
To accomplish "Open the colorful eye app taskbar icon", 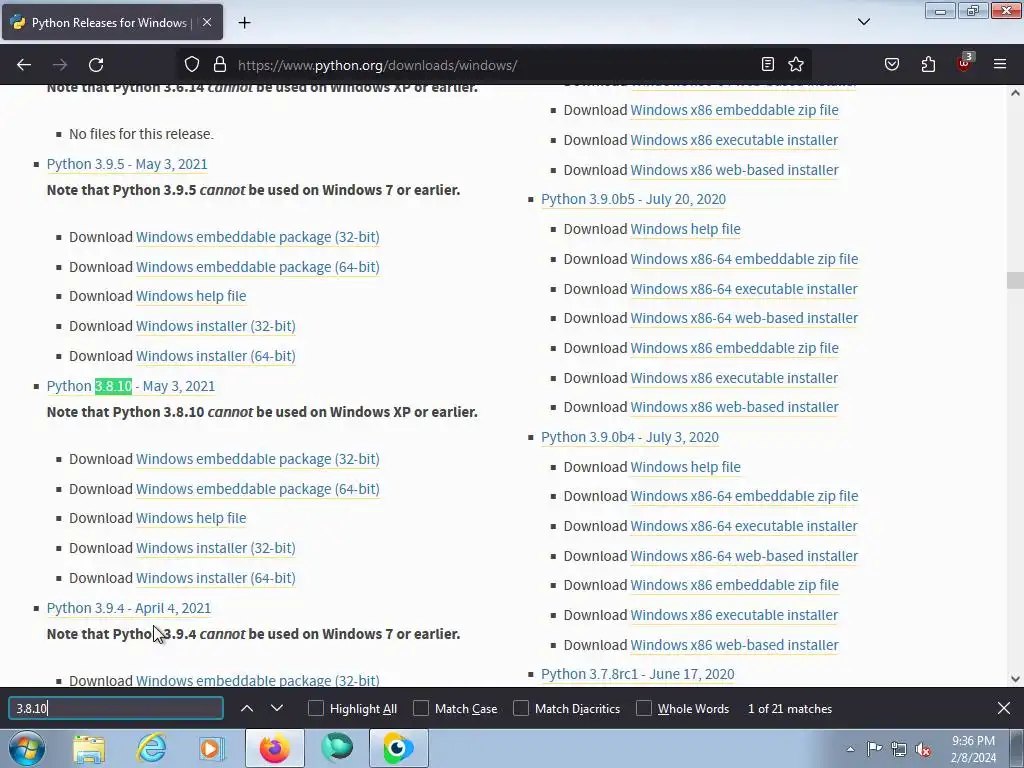I will coord(398,749).
